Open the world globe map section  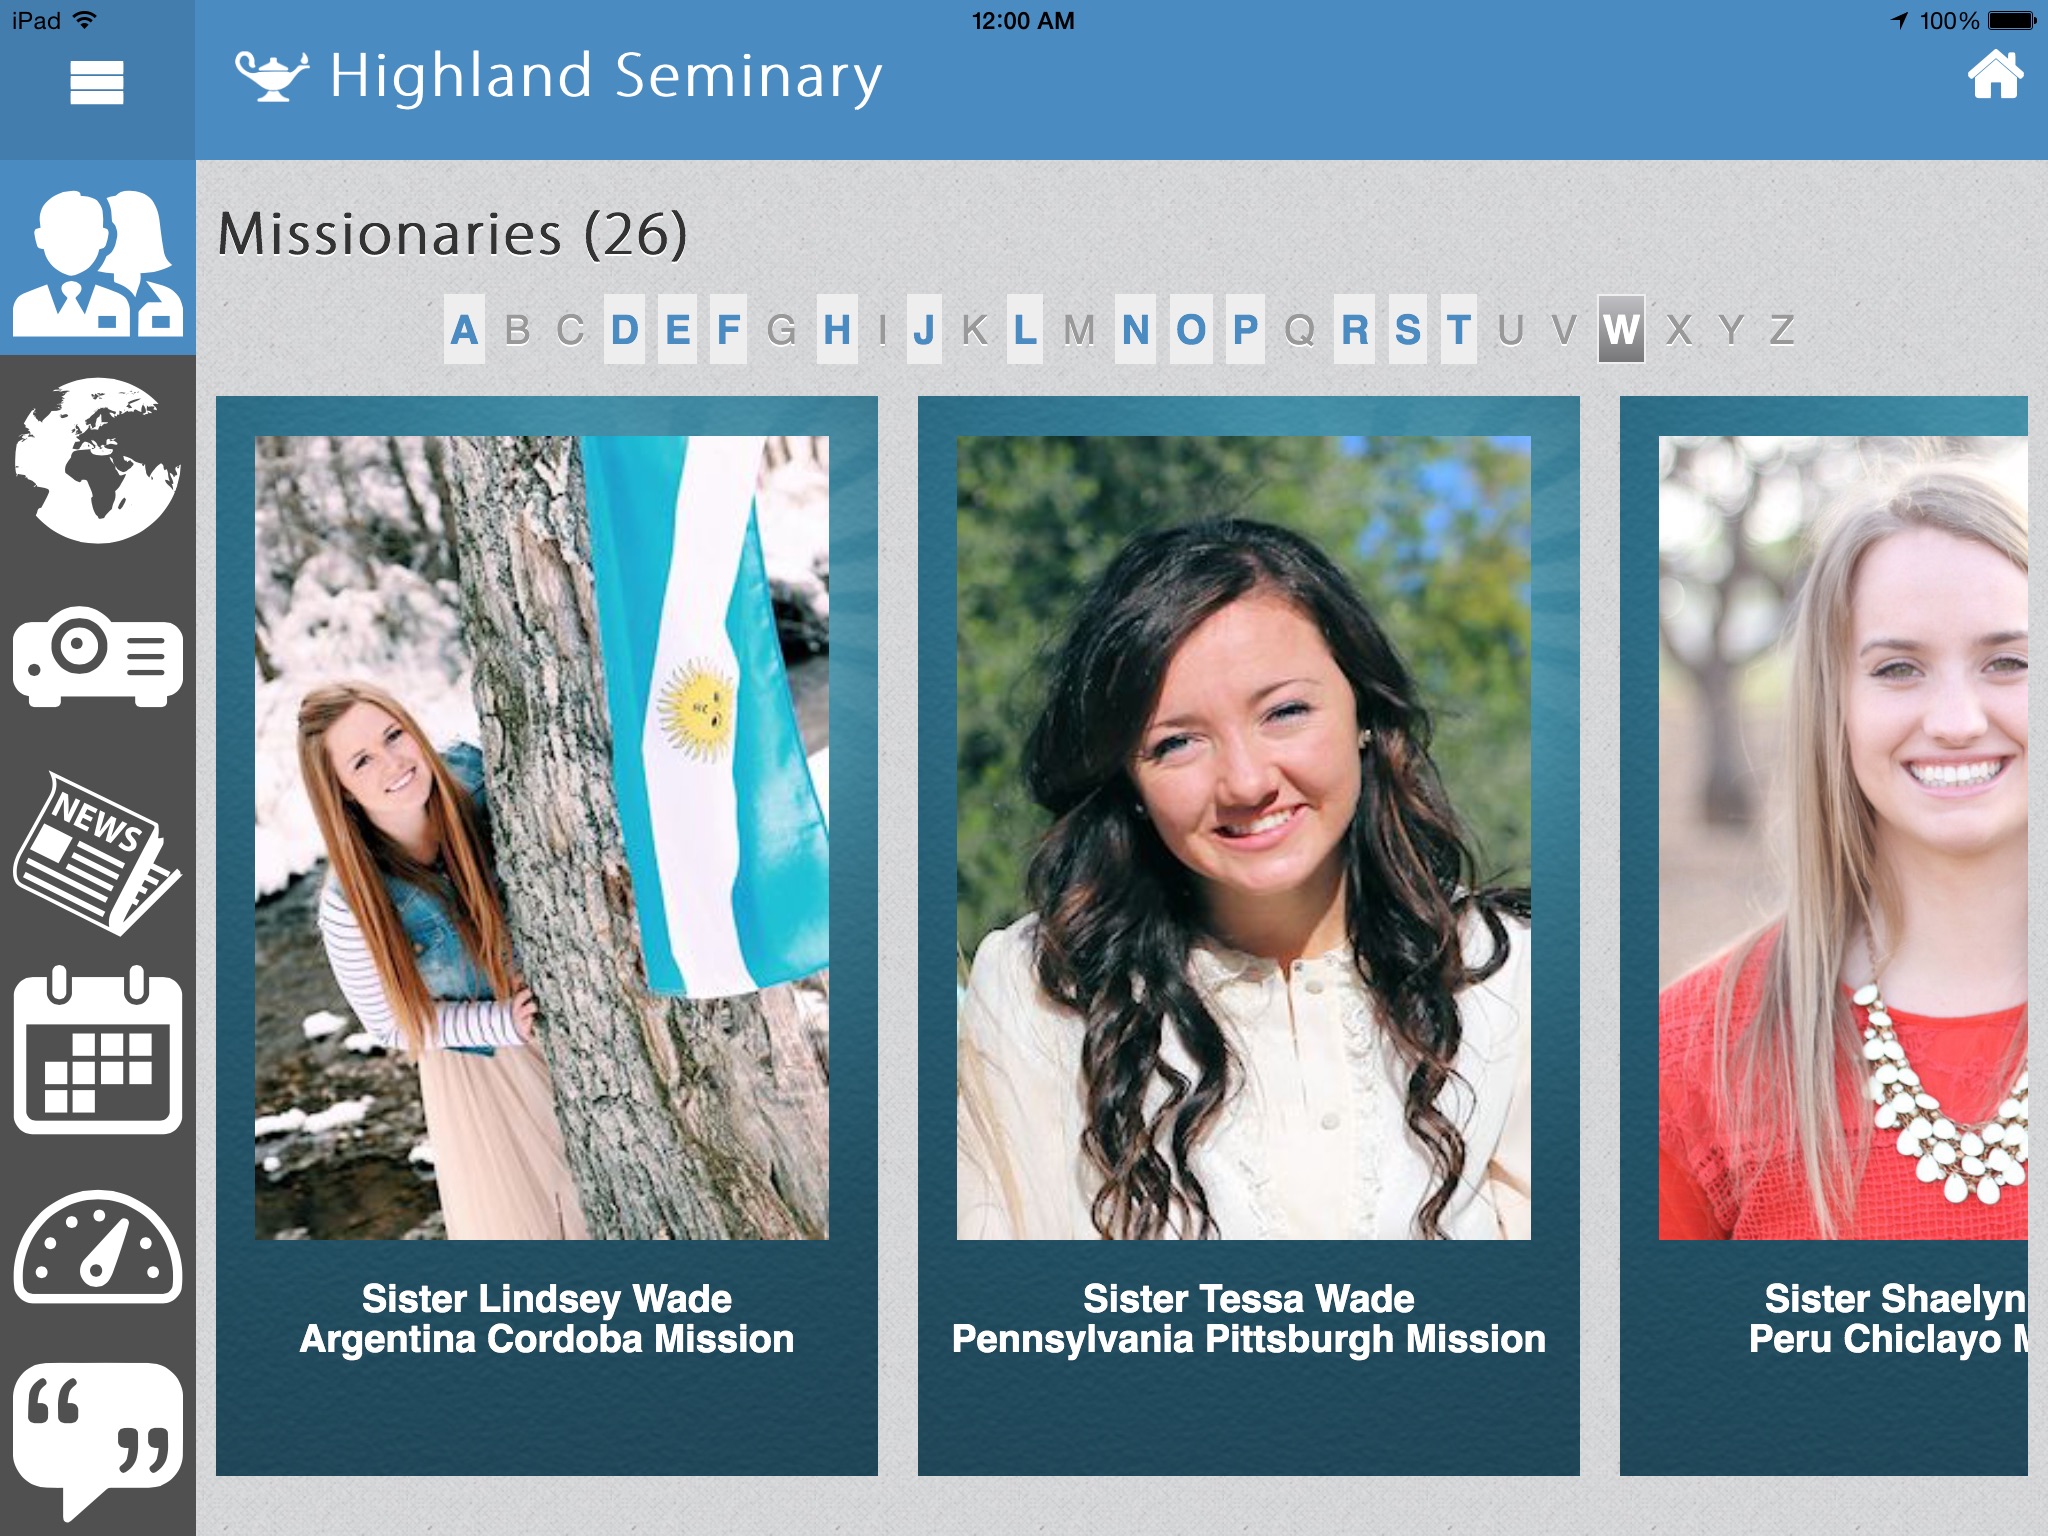98,460
